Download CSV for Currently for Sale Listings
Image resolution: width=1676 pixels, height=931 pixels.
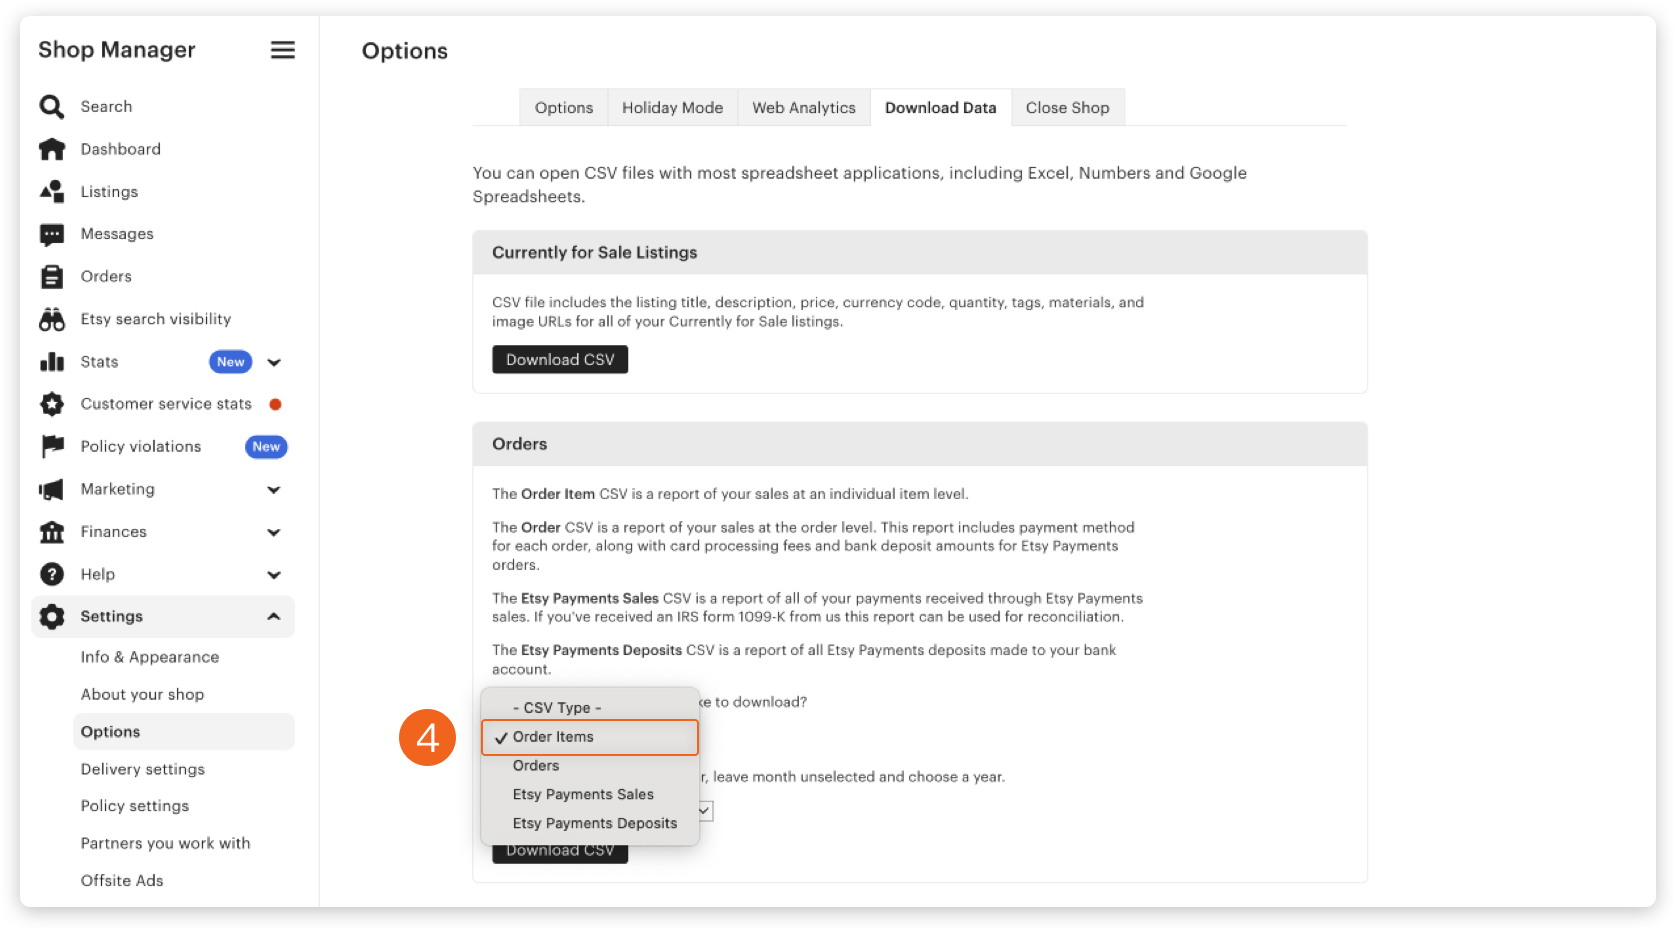(560, 360)
